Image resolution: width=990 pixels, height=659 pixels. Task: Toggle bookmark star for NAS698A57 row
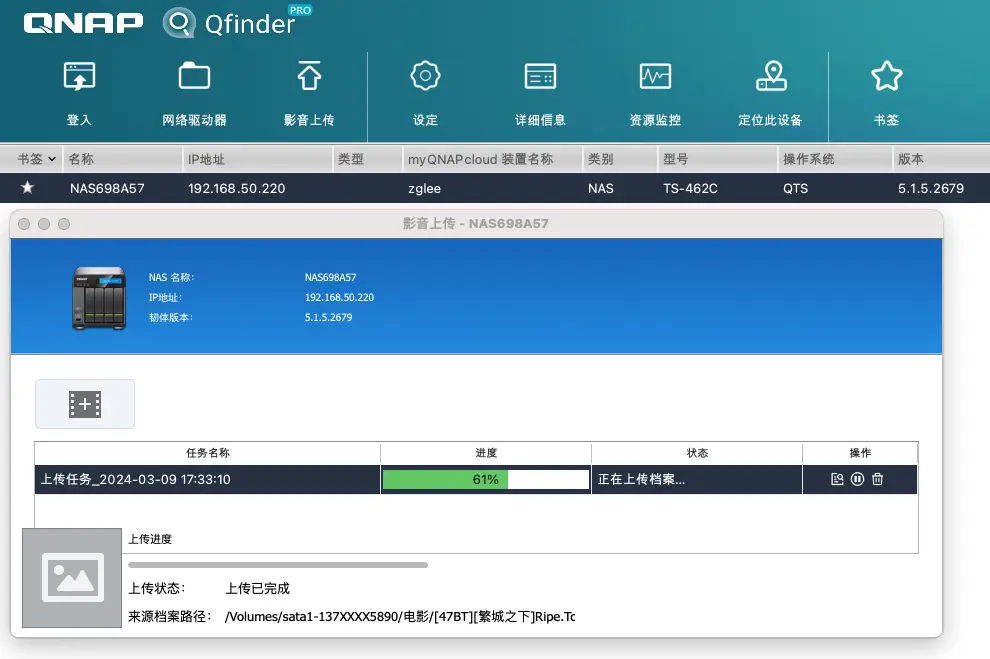[x=27, y=187]
